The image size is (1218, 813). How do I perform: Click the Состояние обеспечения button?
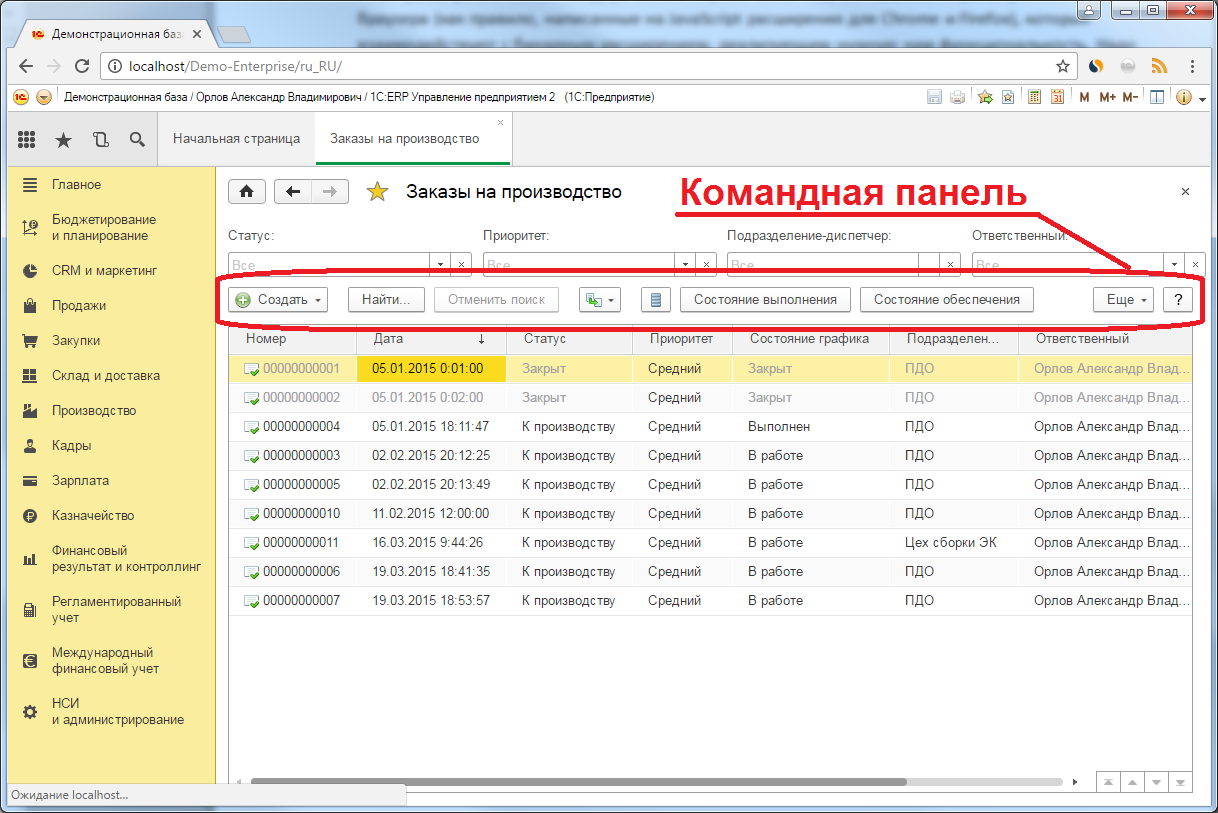point(946,299)
